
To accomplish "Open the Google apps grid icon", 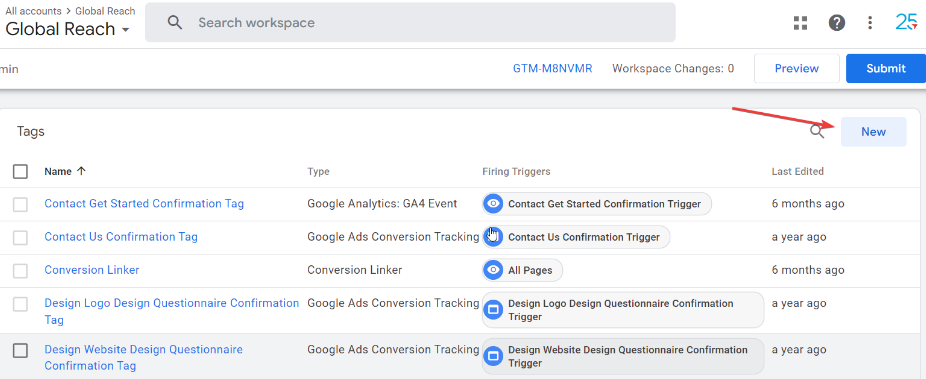I will (800, 22).
